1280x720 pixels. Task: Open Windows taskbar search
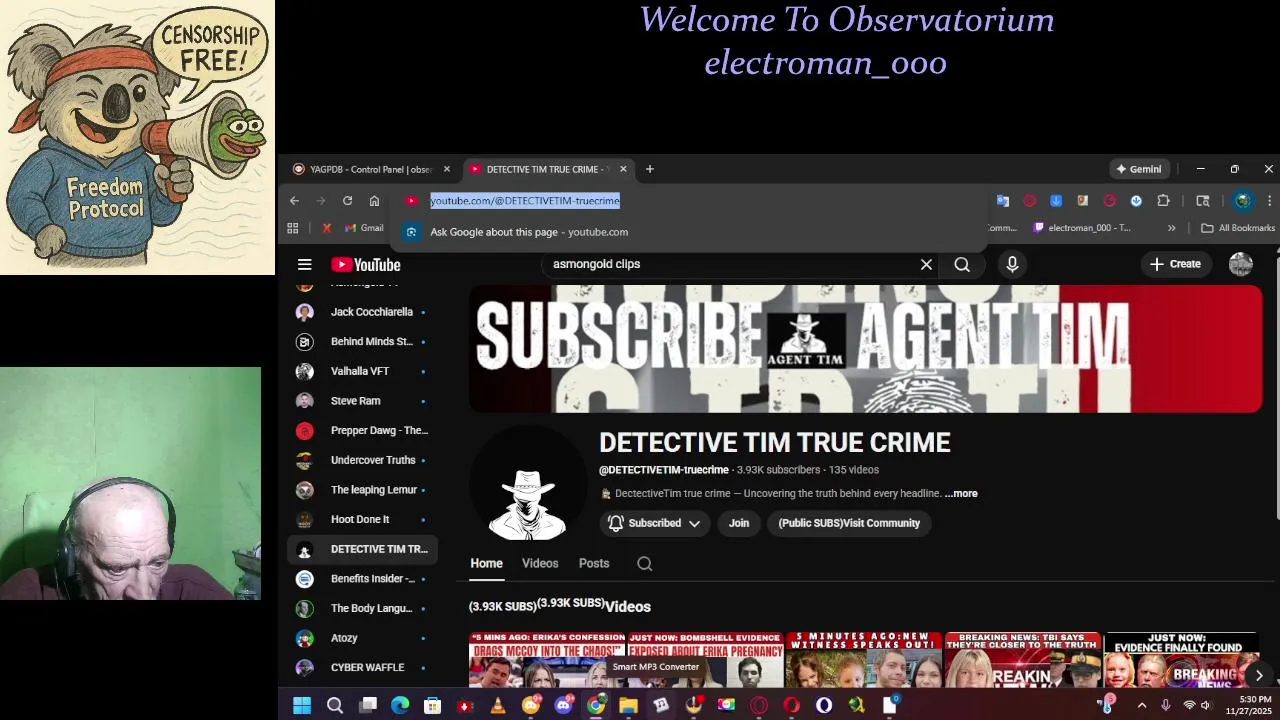335,706
